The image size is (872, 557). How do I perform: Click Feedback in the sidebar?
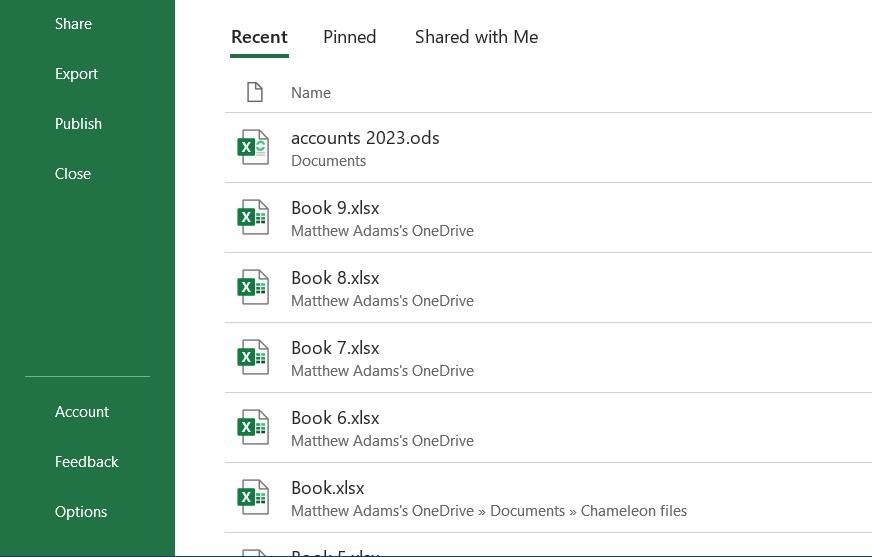[x=86, y=462]
